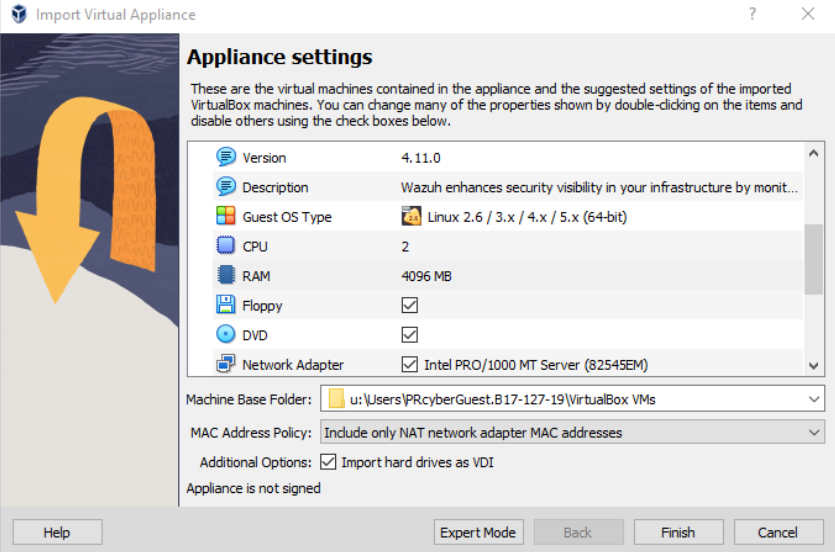Click the Network Adapter row label
This screenshot has width=835, height=552.
tap(293, 365)
